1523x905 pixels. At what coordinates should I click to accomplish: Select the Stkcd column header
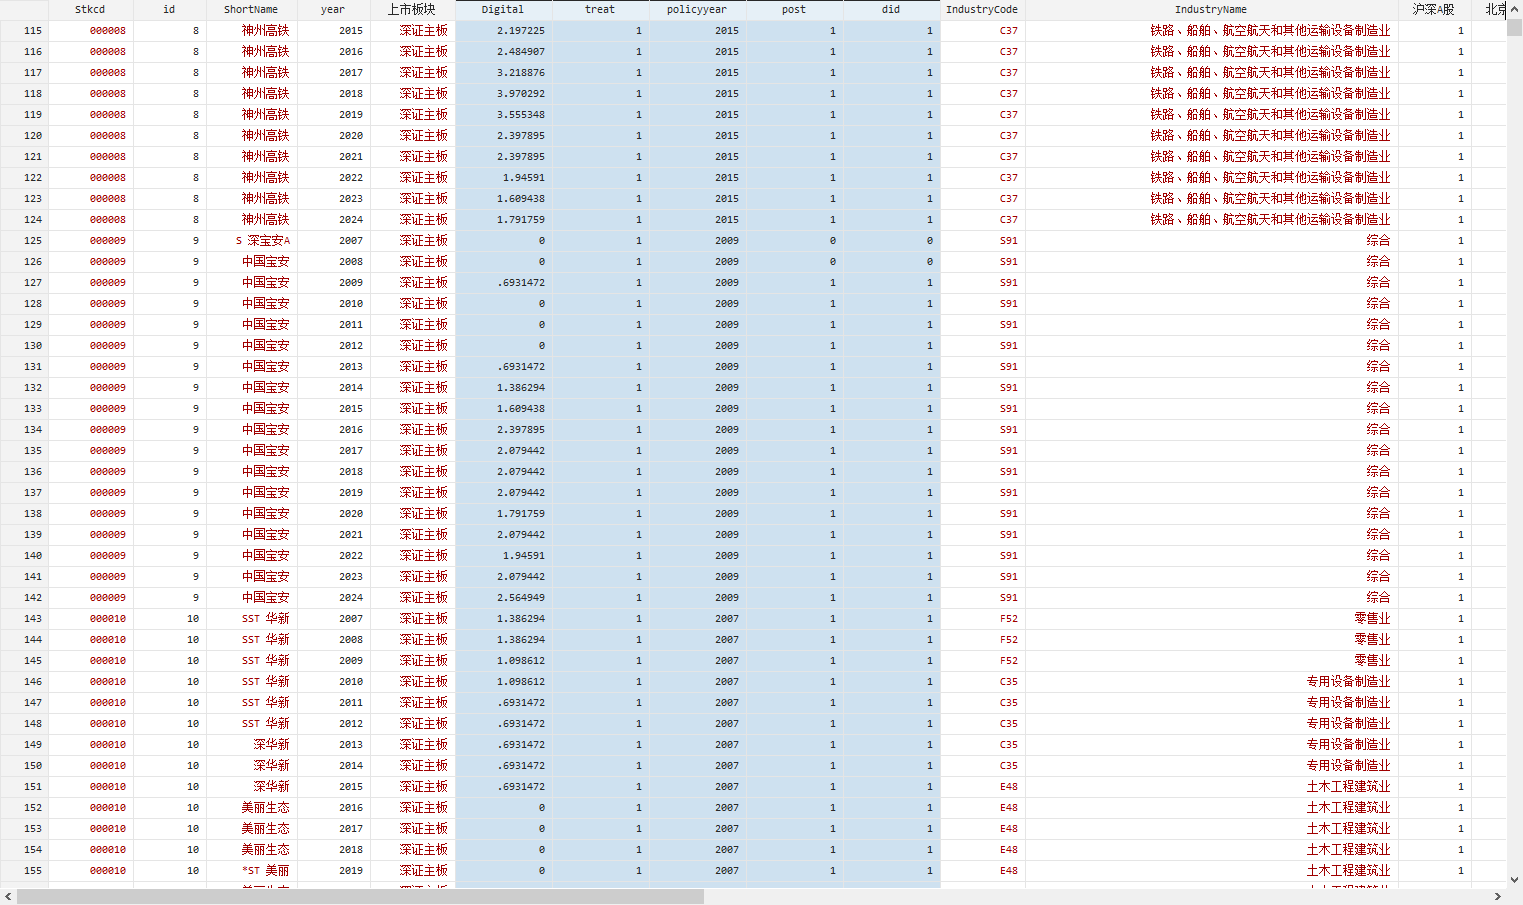(x=90, y=9)
